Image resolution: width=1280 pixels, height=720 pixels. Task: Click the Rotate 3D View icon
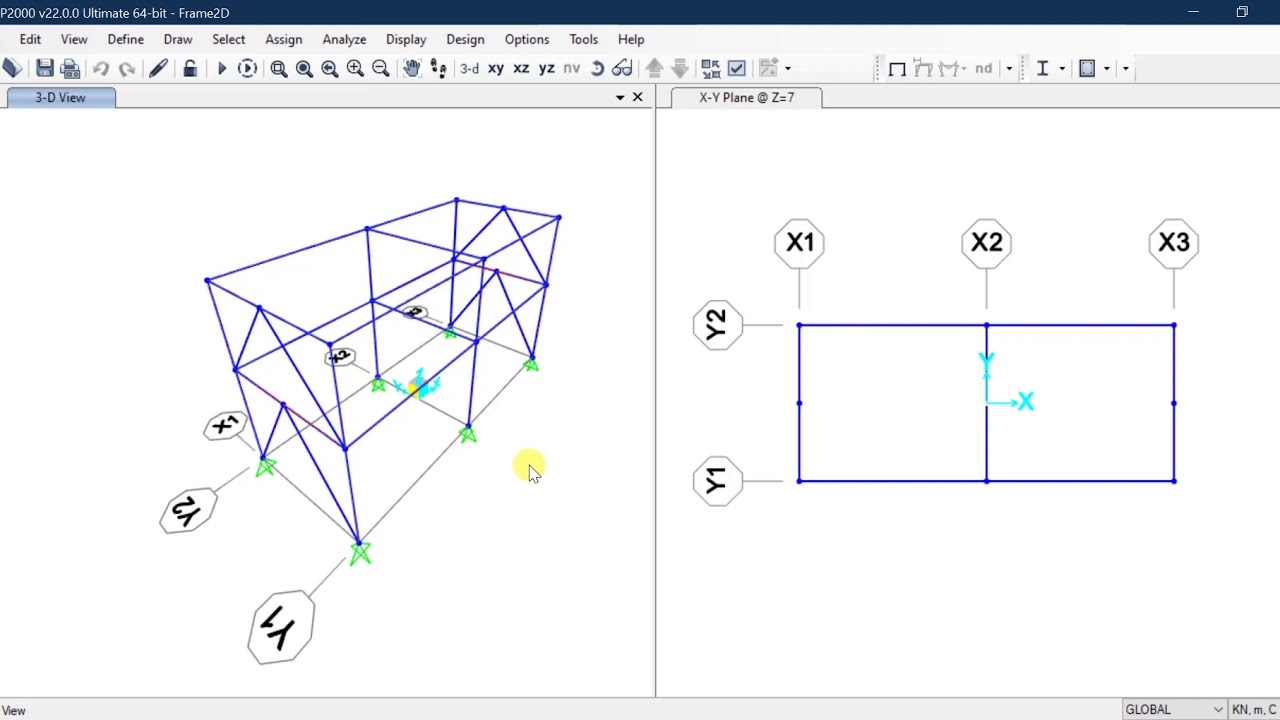(x=597, y=68)
